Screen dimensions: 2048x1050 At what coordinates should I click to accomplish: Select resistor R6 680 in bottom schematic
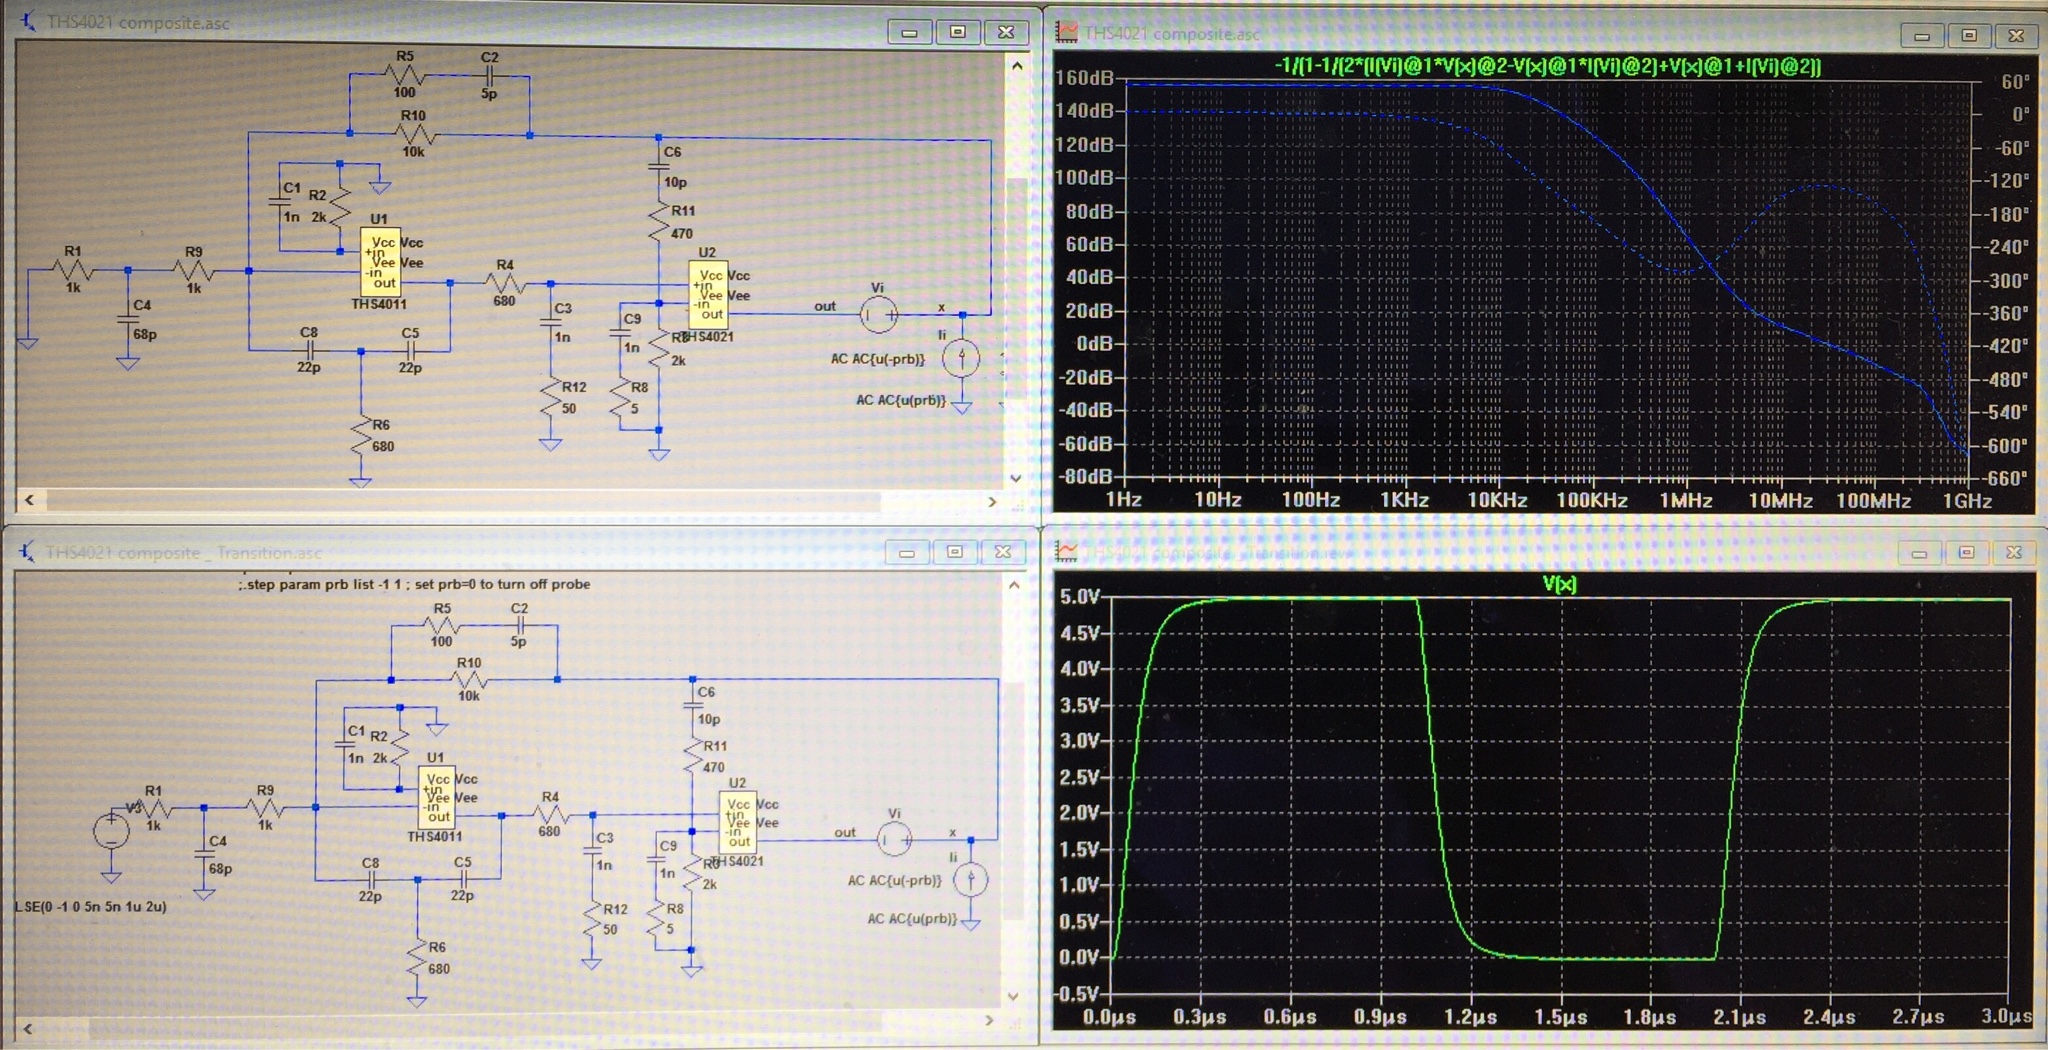pyautogui.click(x=418, y=959)
